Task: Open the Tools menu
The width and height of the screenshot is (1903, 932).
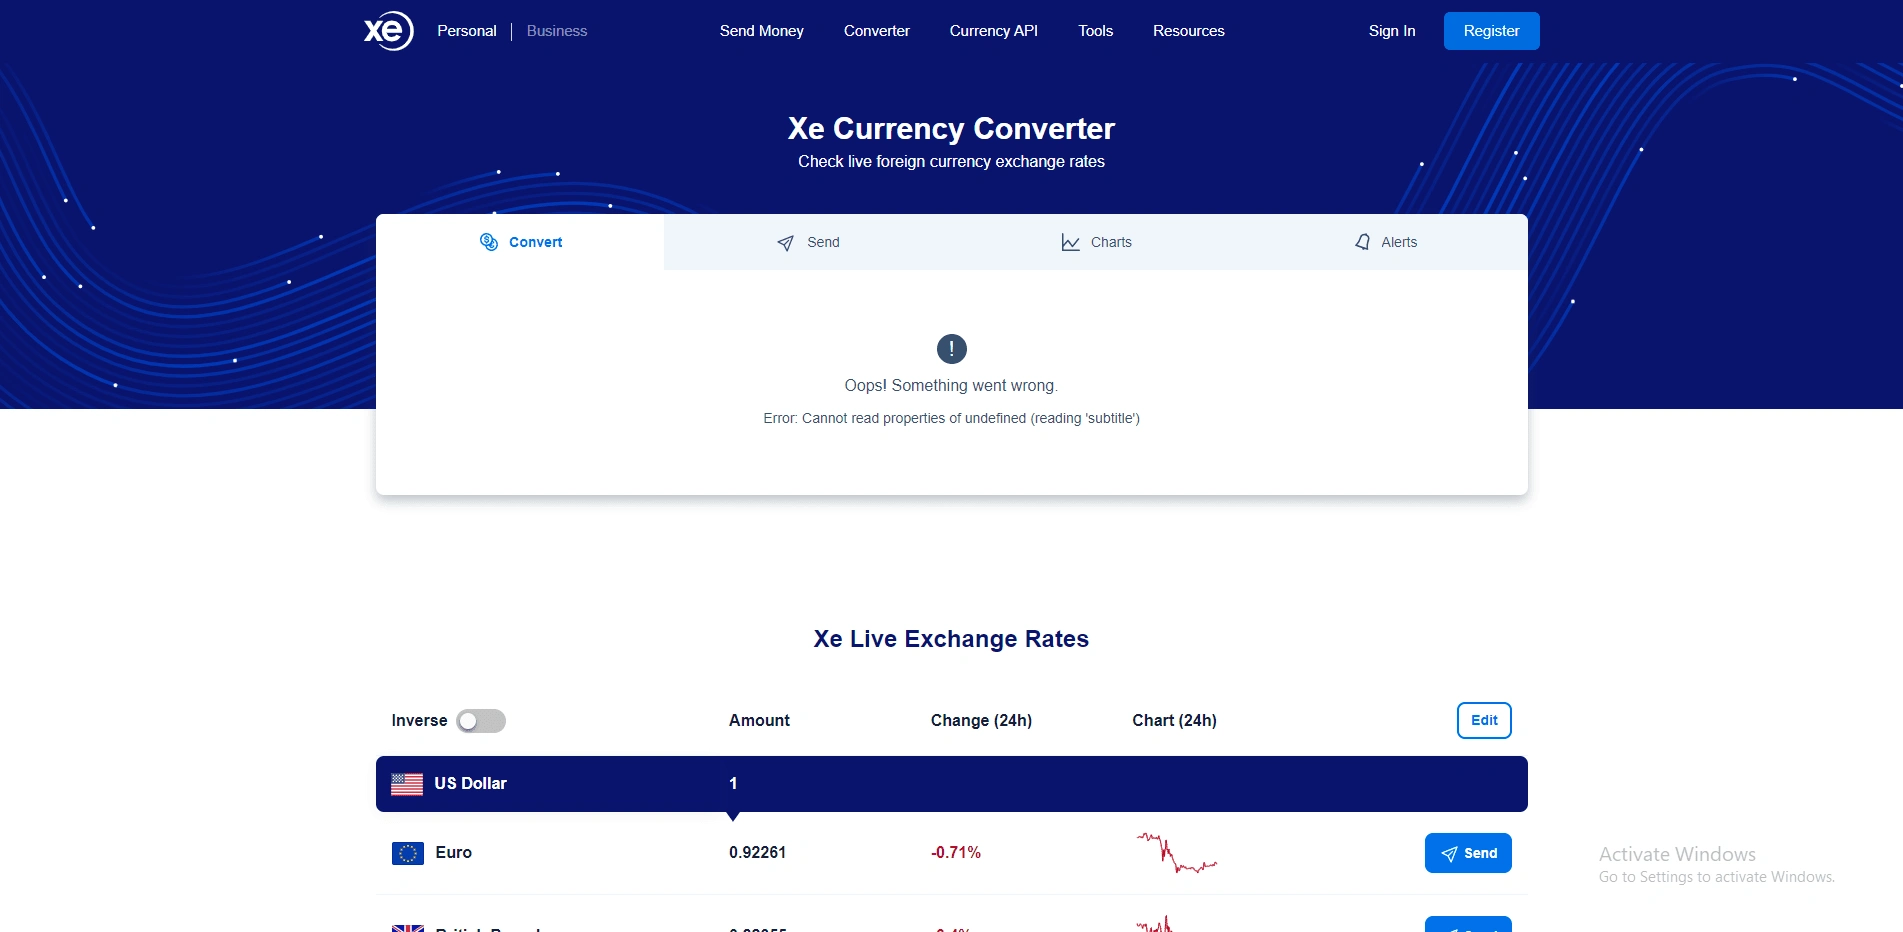Action: coord(1095,31)
